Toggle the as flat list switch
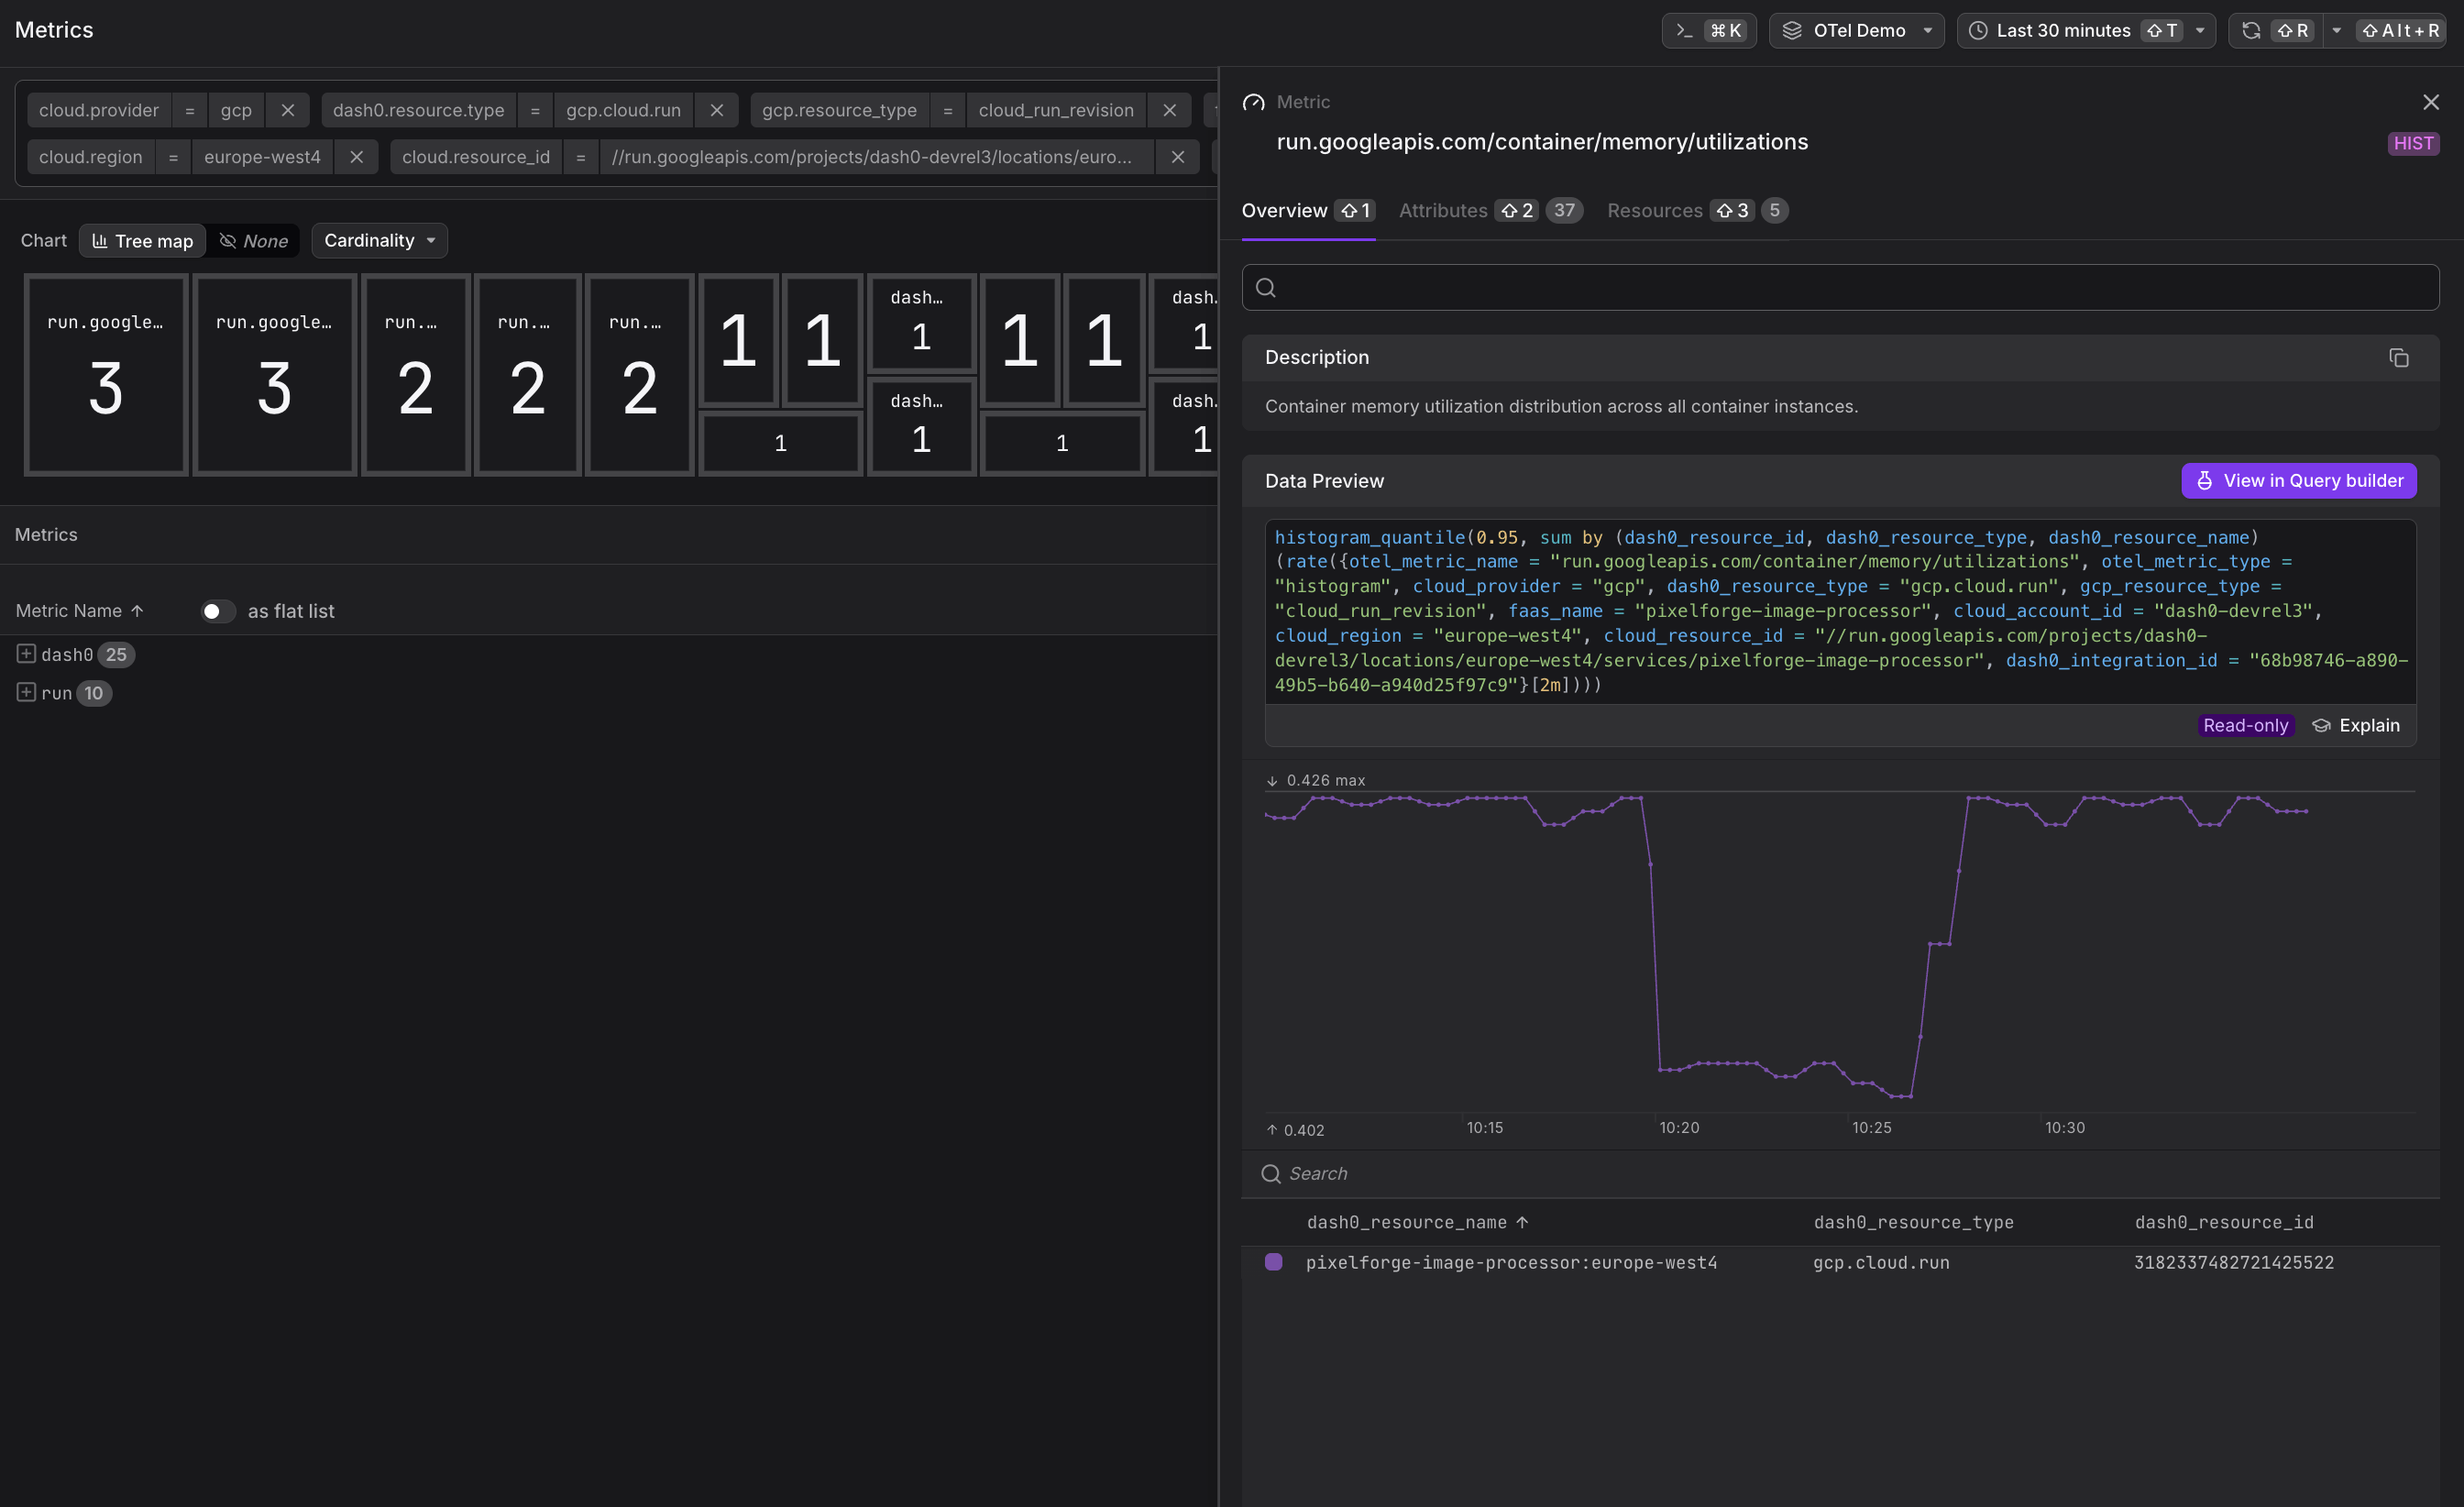This screenshot has width=2464, height=1507. tap(217, 611)
